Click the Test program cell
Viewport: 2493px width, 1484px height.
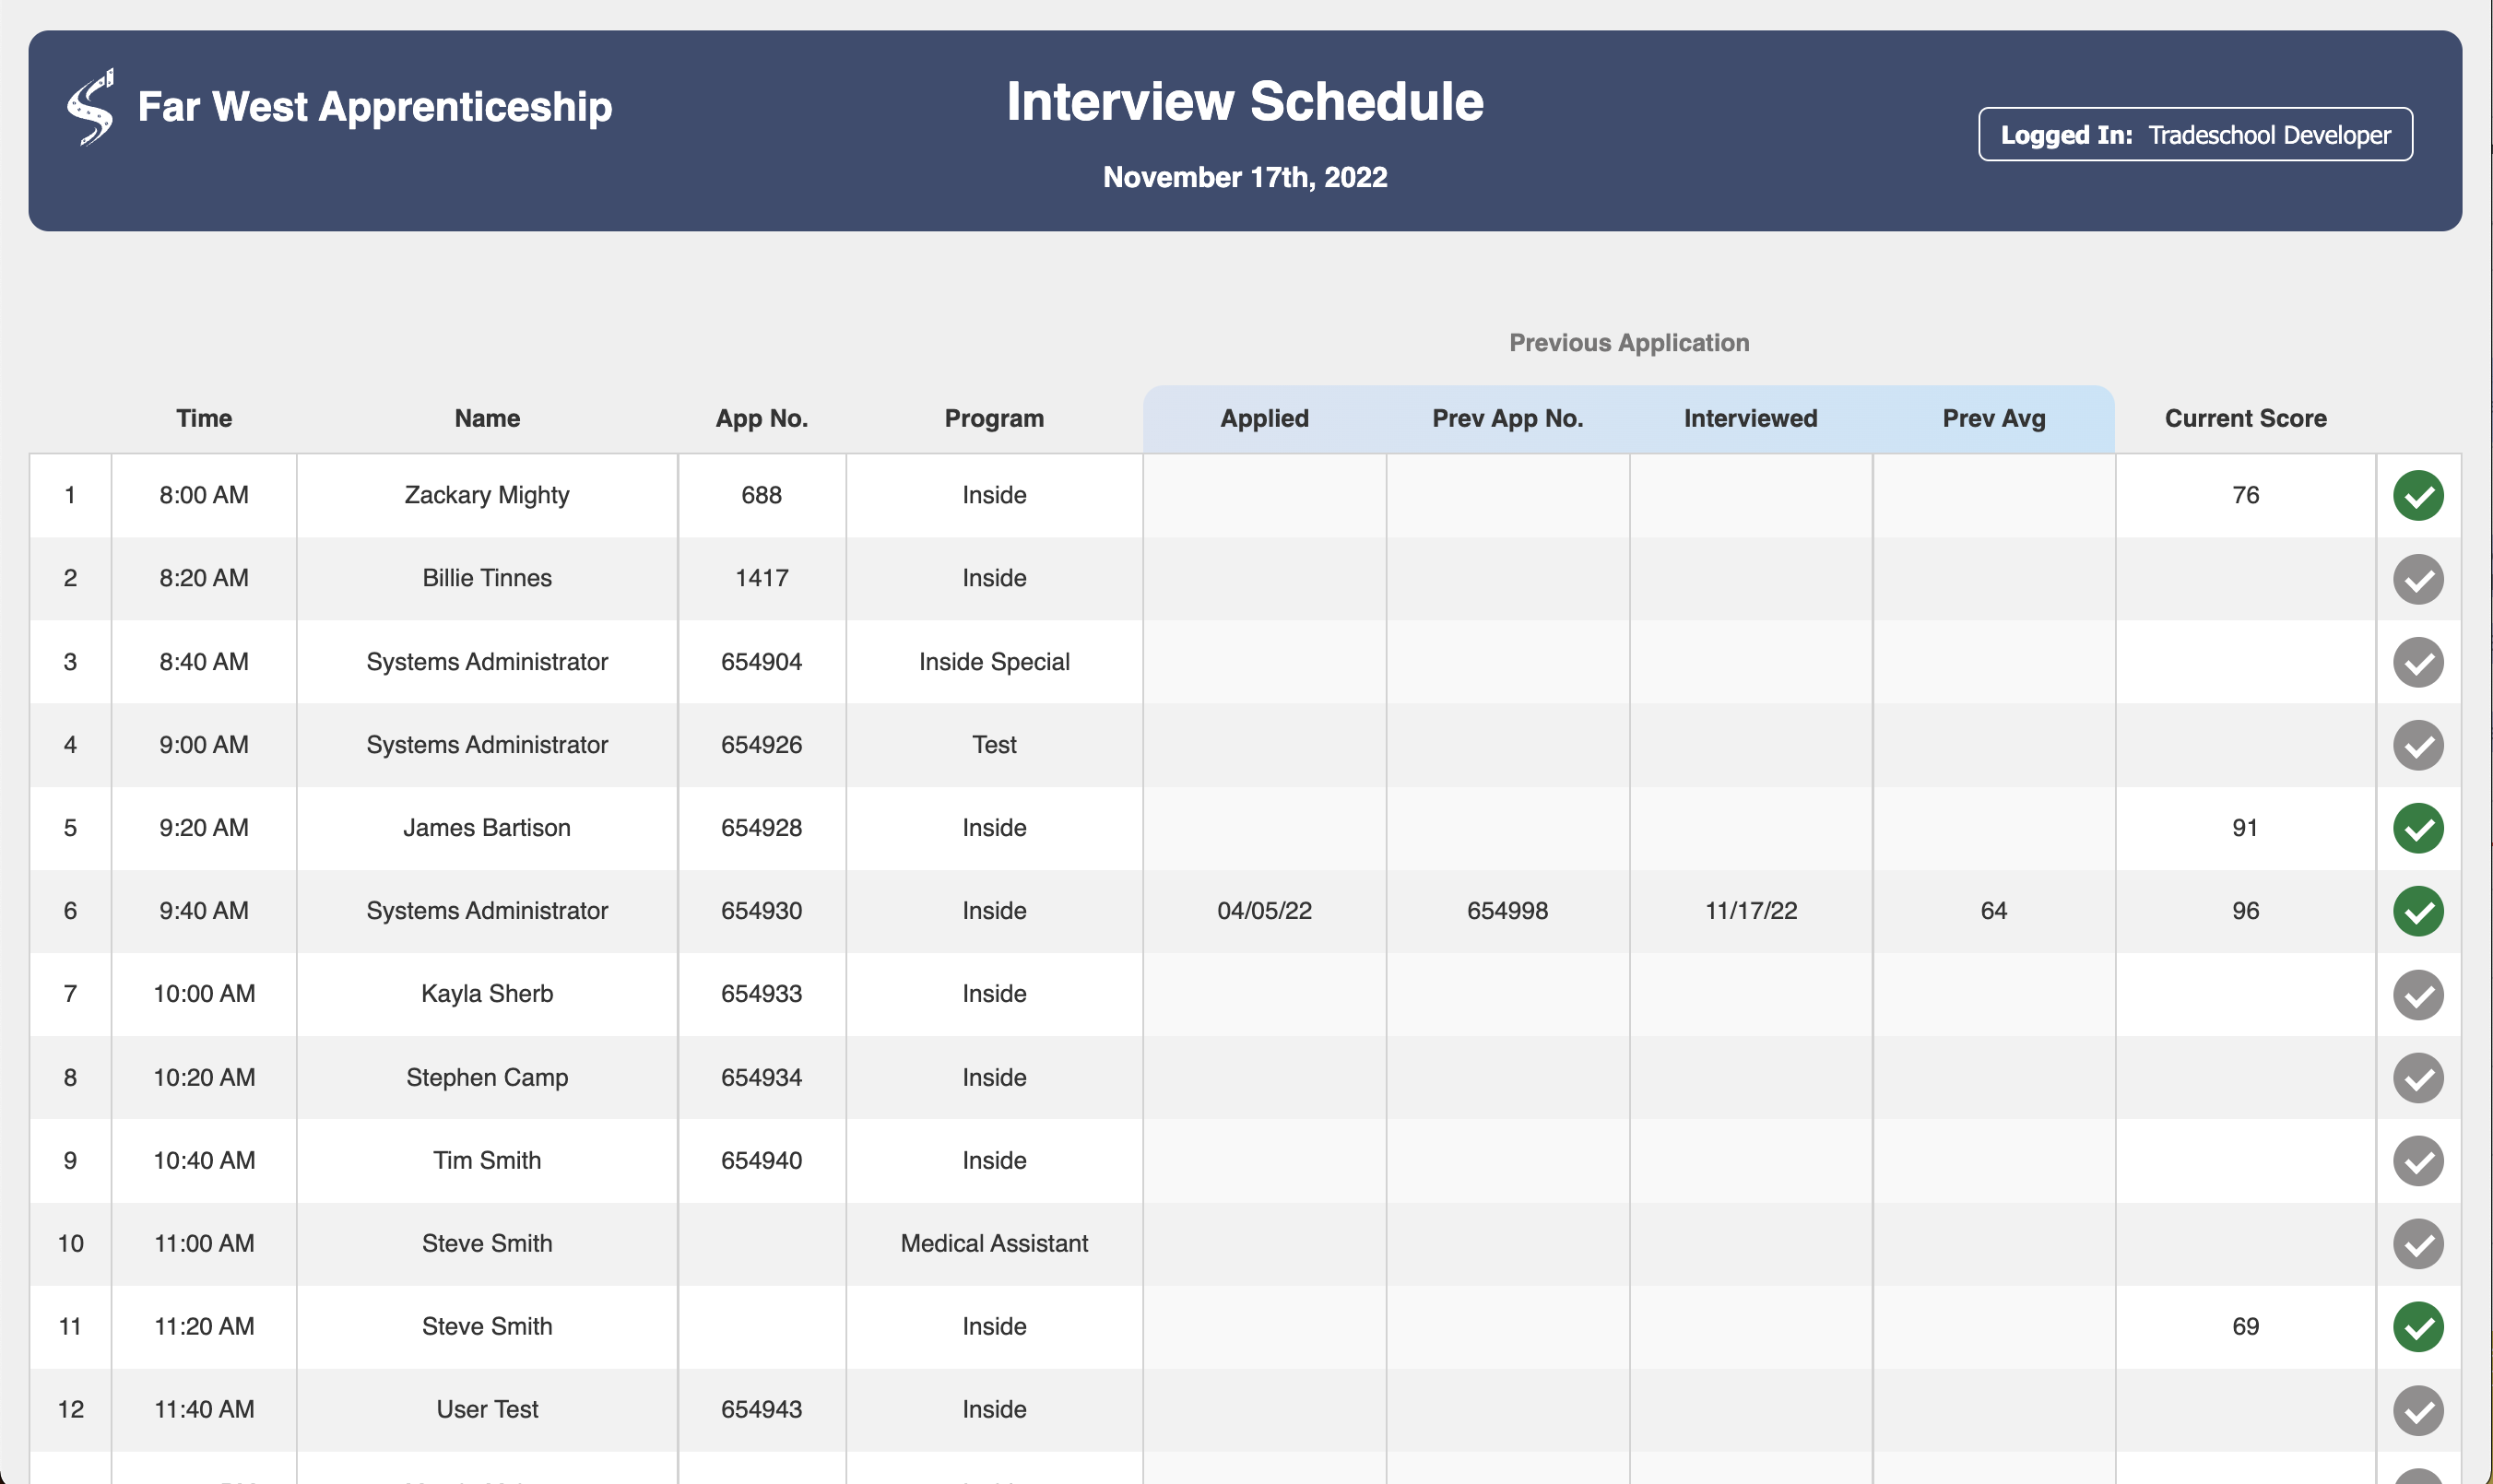pyautogui.click(x=994, y=744)
